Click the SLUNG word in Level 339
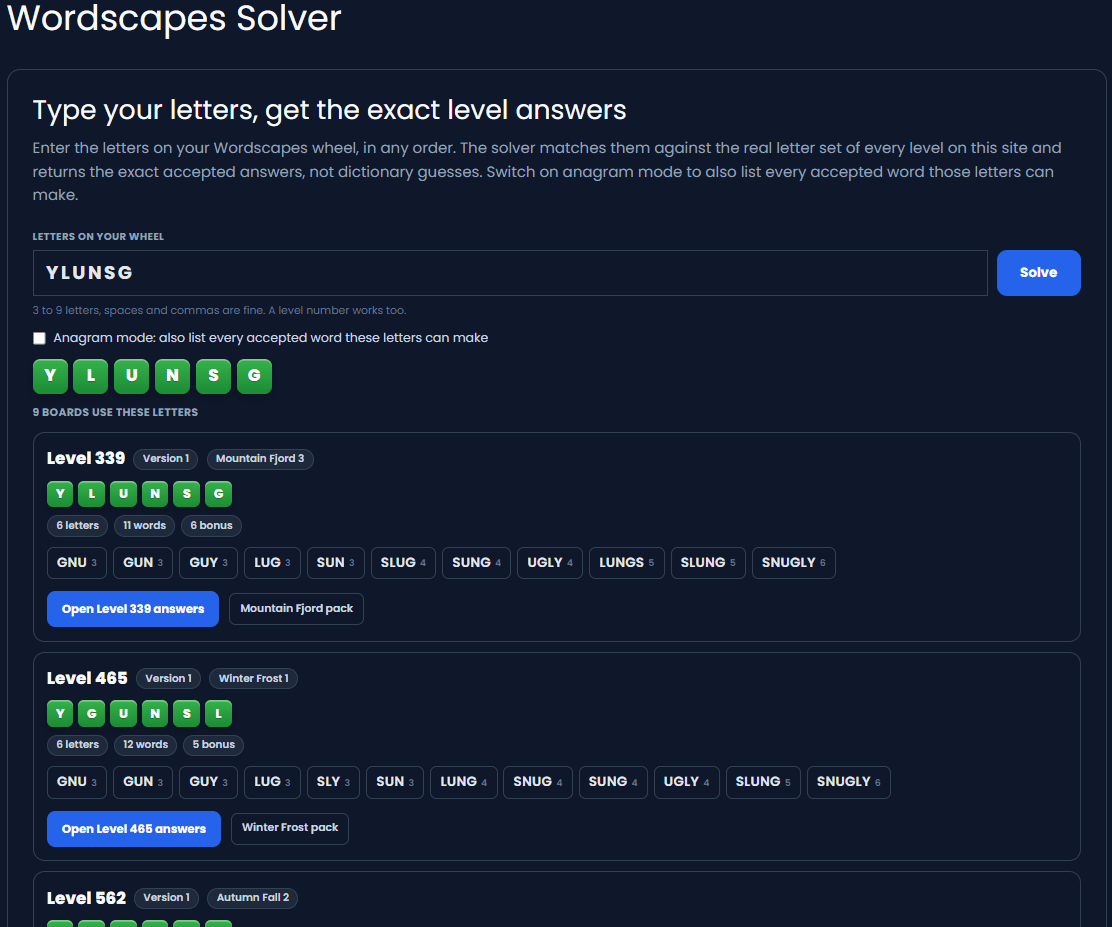Screen dimensions: 1112x927 (708, 563)
